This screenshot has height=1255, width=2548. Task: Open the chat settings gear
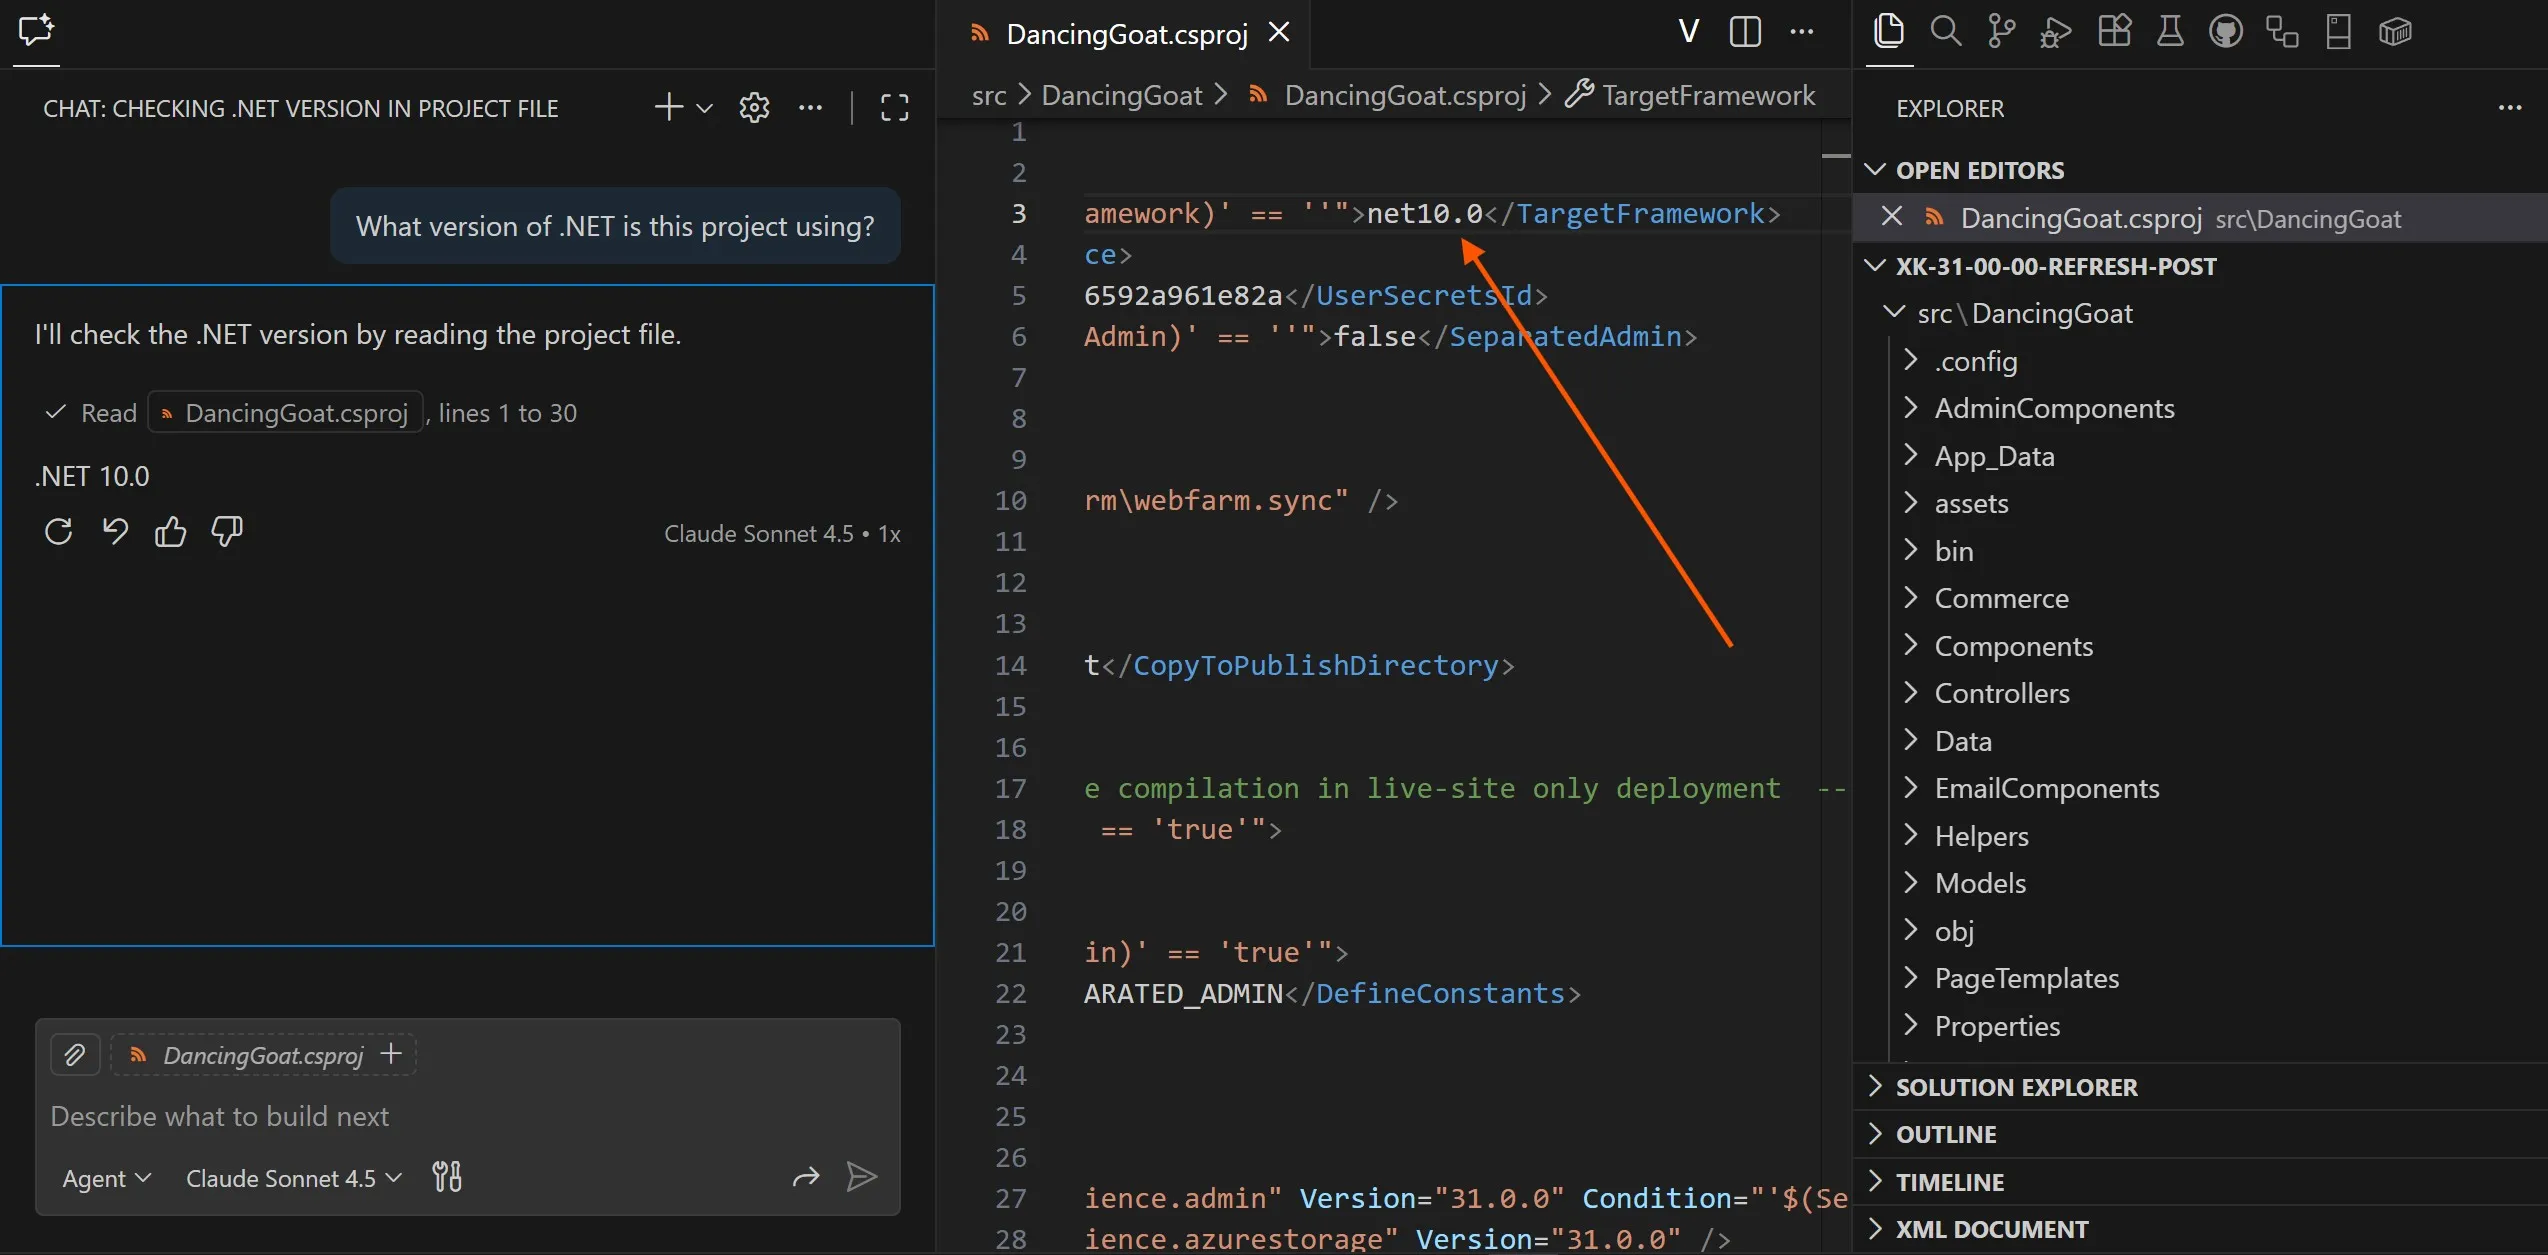(x=754, y=108)
